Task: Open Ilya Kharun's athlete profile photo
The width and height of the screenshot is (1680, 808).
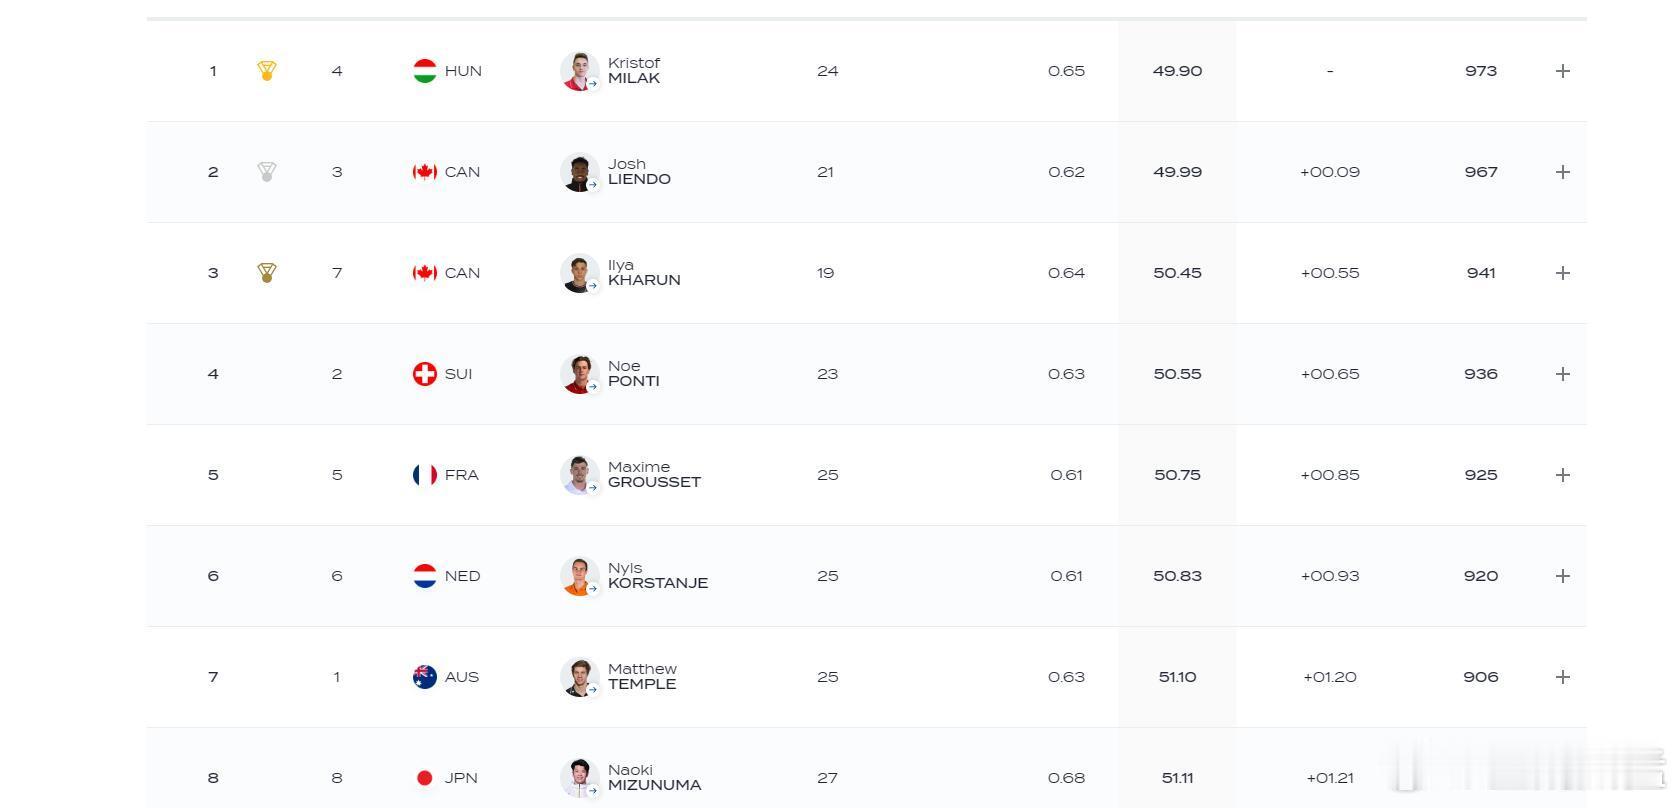Action: pos(580,273)
